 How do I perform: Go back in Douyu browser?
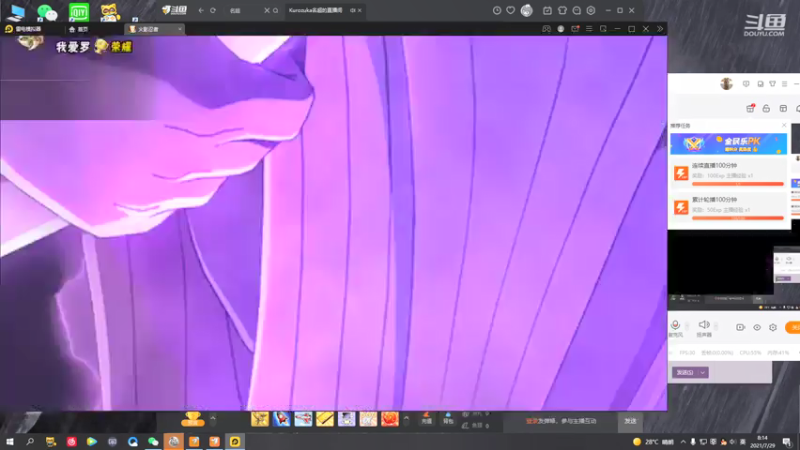point(201,10)
